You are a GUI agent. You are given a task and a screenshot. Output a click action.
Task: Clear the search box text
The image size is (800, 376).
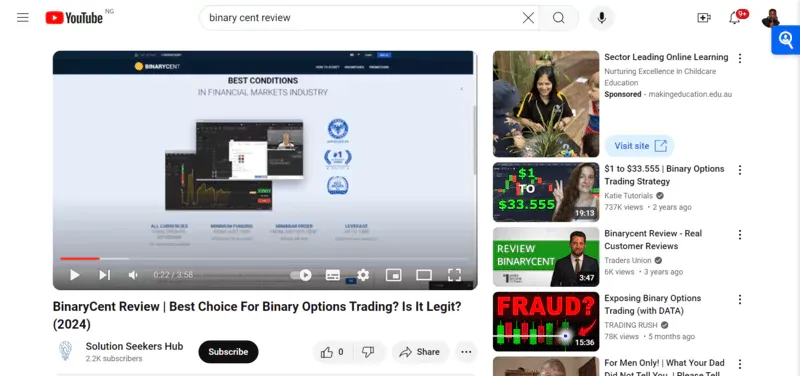coord(528,18)
